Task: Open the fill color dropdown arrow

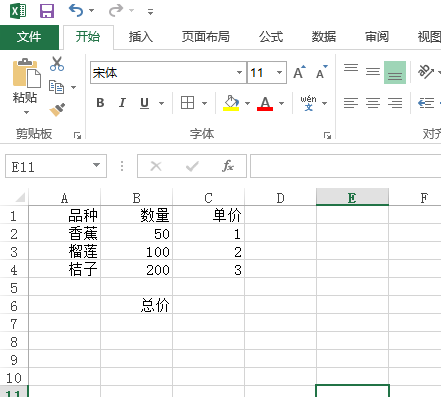Action: tap(247, 103)
